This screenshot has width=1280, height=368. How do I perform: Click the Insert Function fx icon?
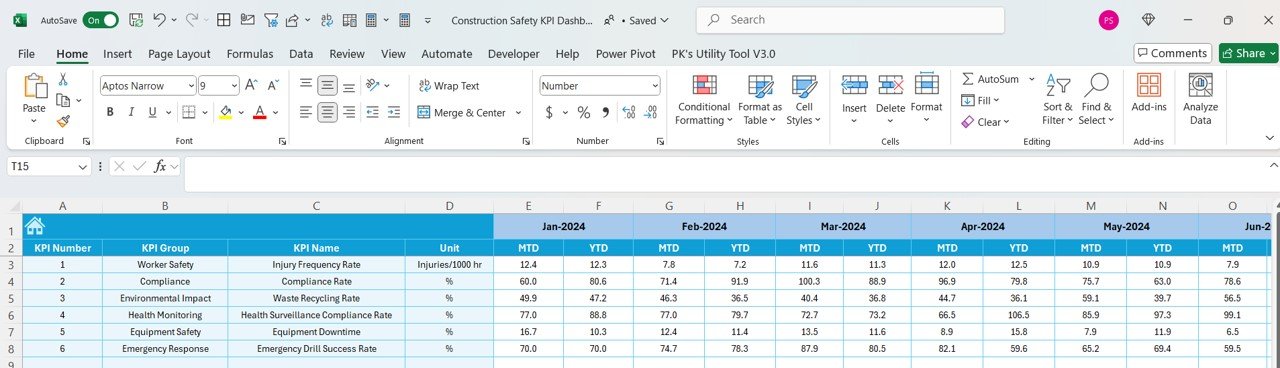160,167
